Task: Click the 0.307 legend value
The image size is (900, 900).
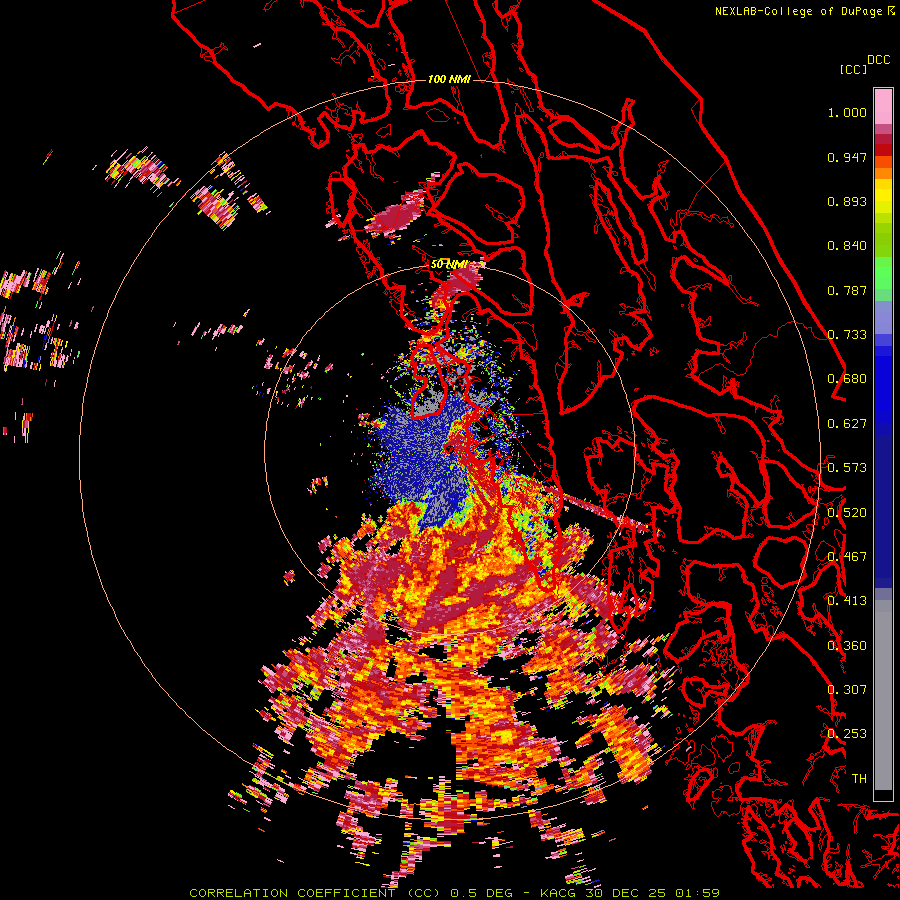Action: pos(847,690)
